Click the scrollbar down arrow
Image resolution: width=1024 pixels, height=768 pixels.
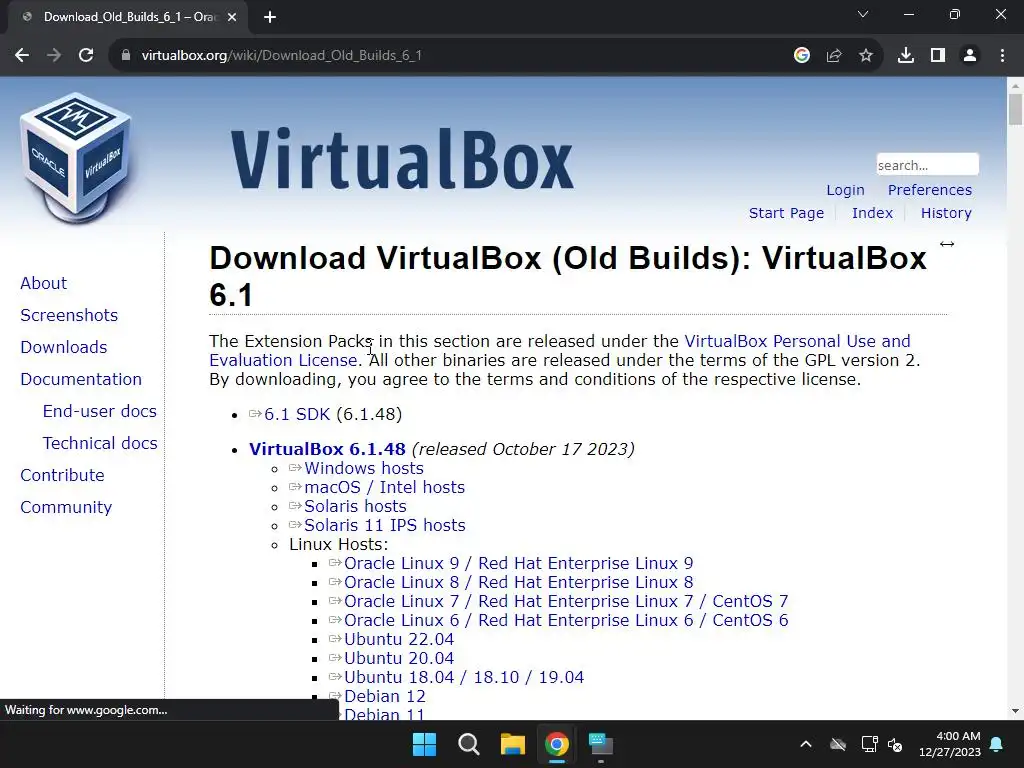click(1015, 711)
